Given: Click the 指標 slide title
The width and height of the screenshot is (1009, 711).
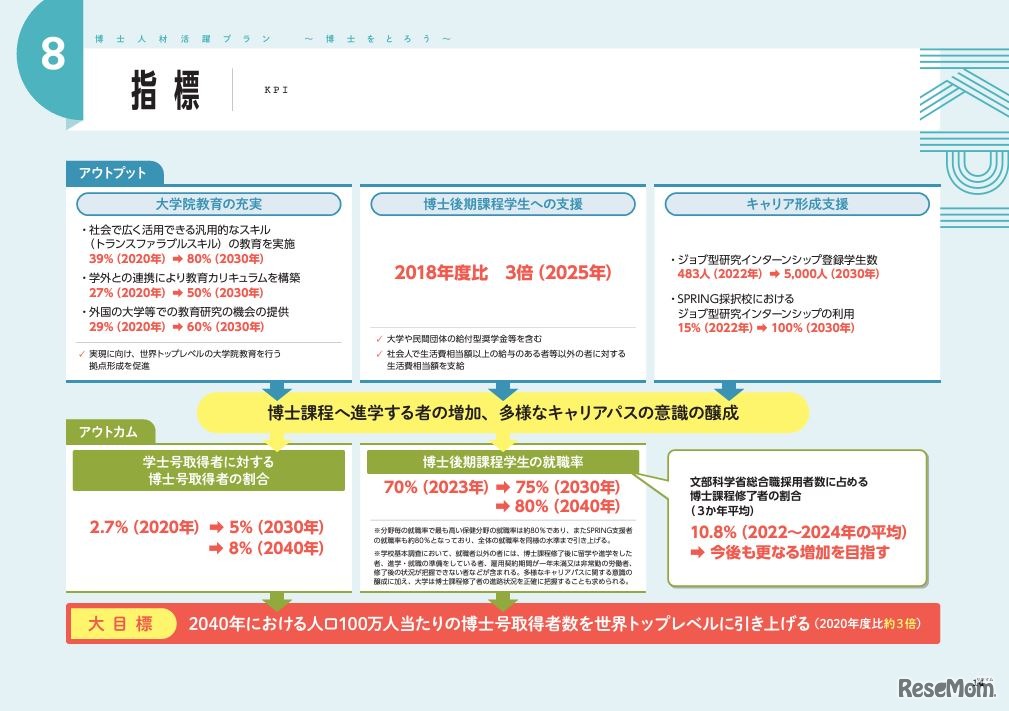Looking at the screenshot, I should point(165,90).
